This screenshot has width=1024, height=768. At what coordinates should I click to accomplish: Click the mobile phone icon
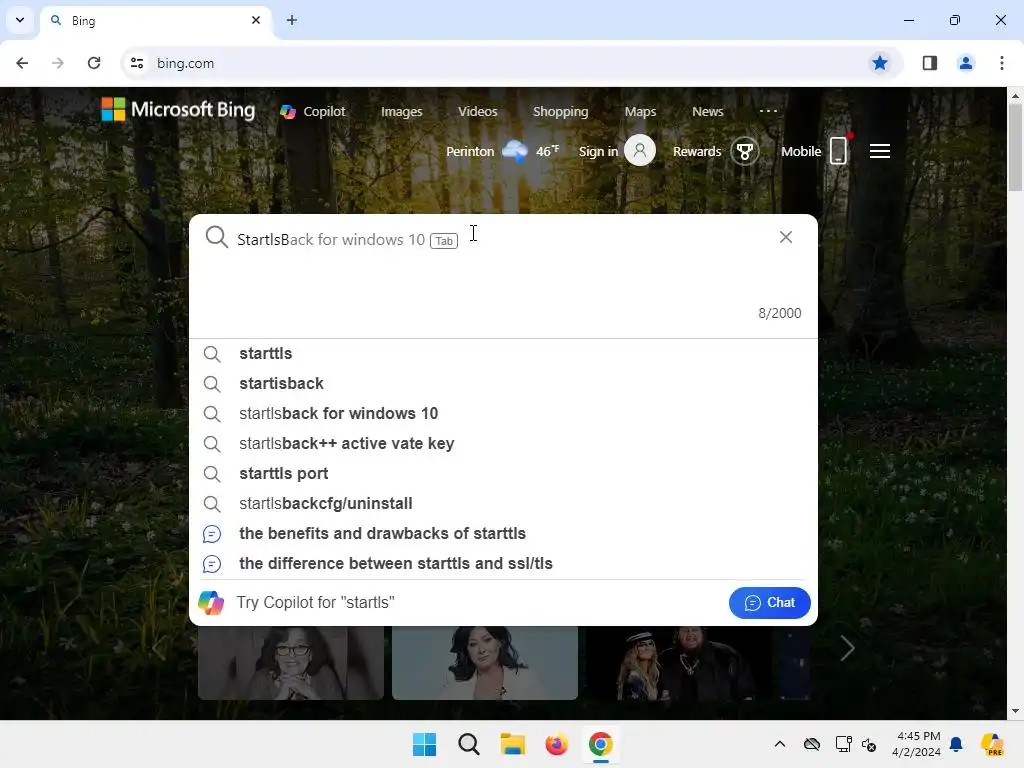pos(839,151)
